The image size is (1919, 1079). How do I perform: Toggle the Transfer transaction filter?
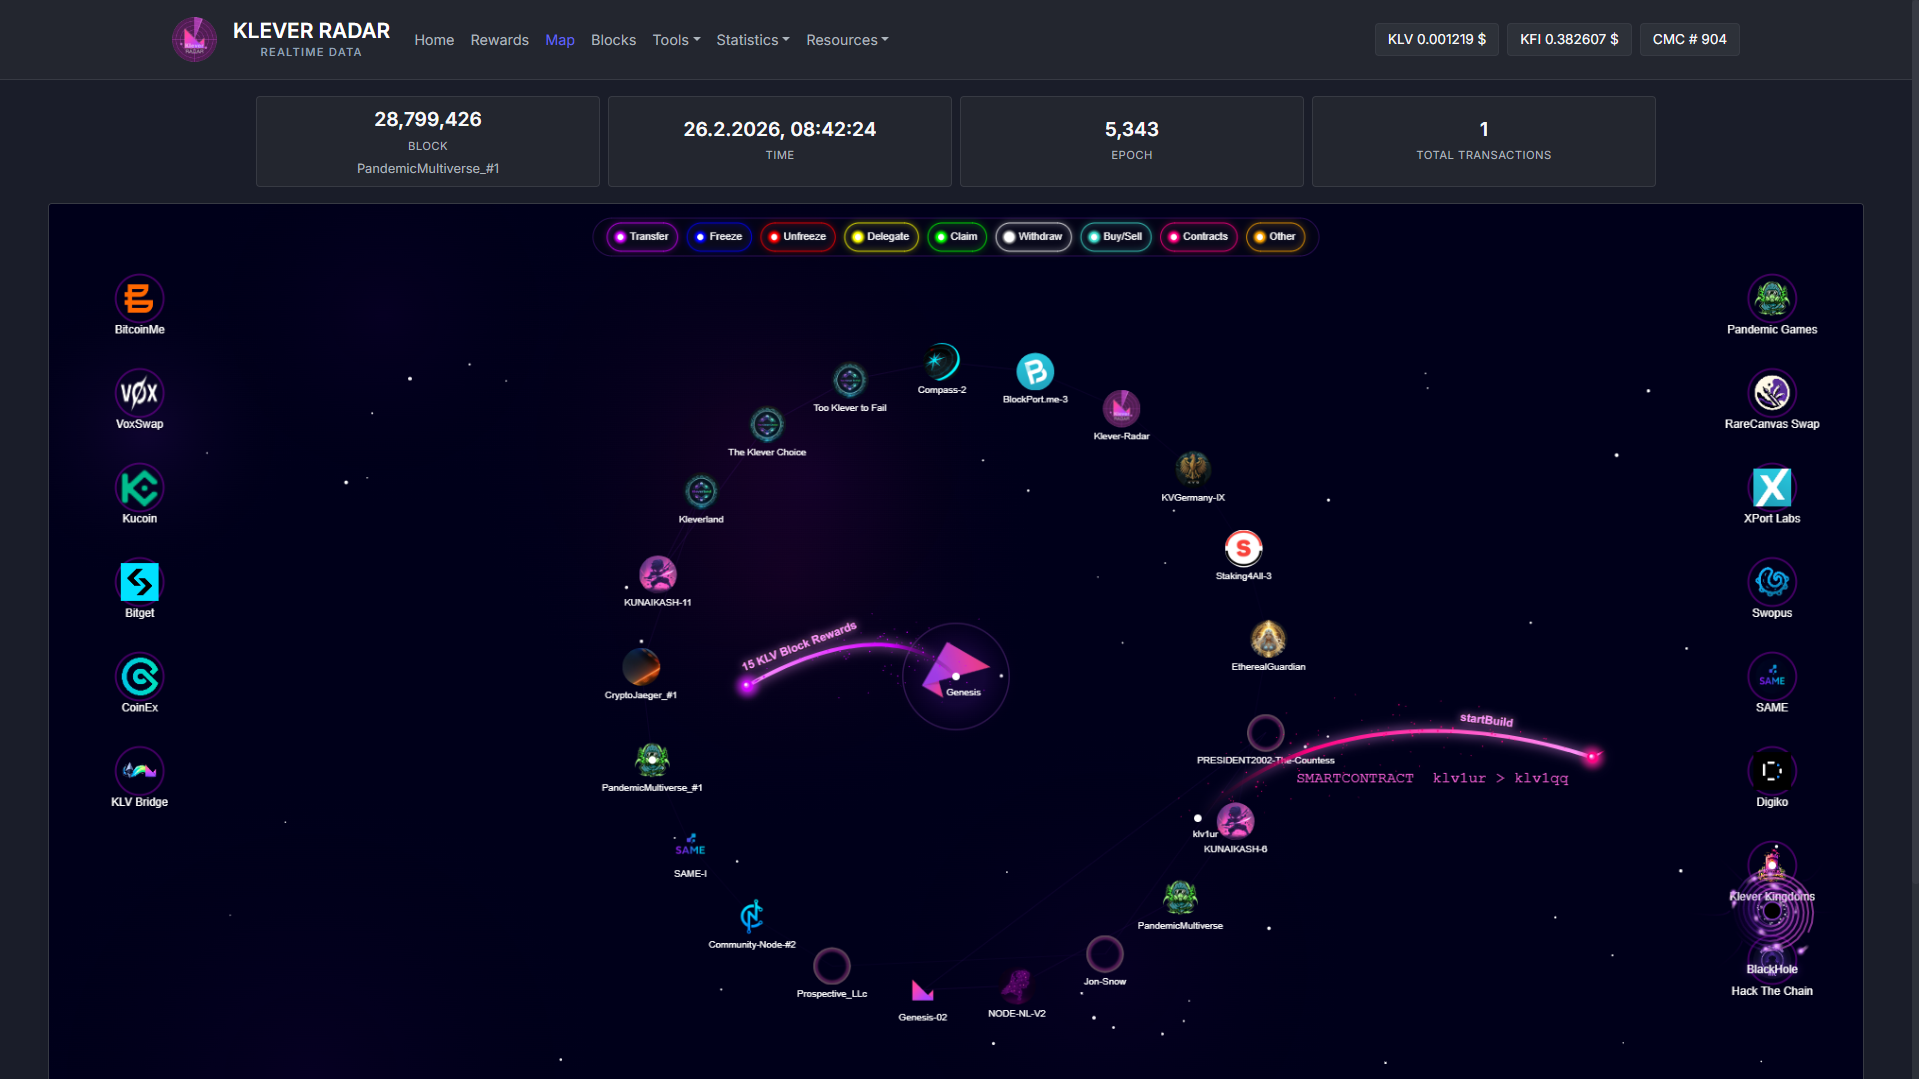[x=641, y=237]
